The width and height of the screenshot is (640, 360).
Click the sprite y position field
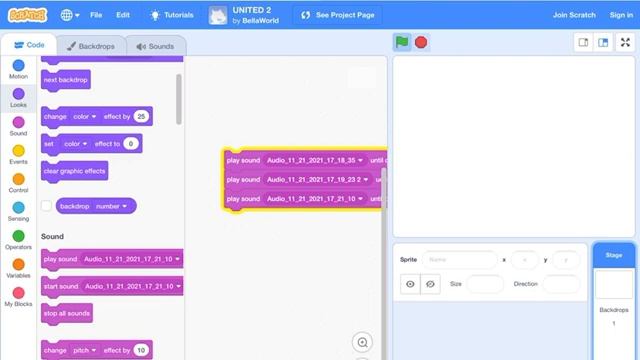[566, 260]
